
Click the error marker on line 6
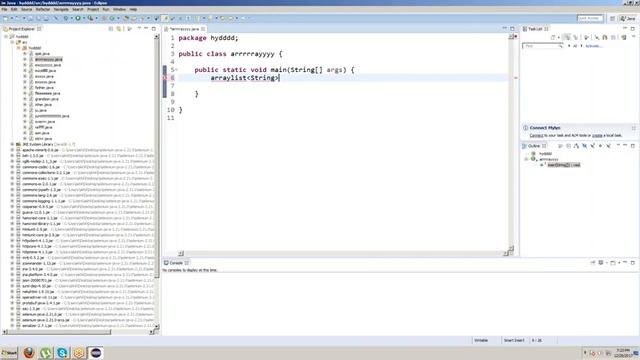coord(165,78)
